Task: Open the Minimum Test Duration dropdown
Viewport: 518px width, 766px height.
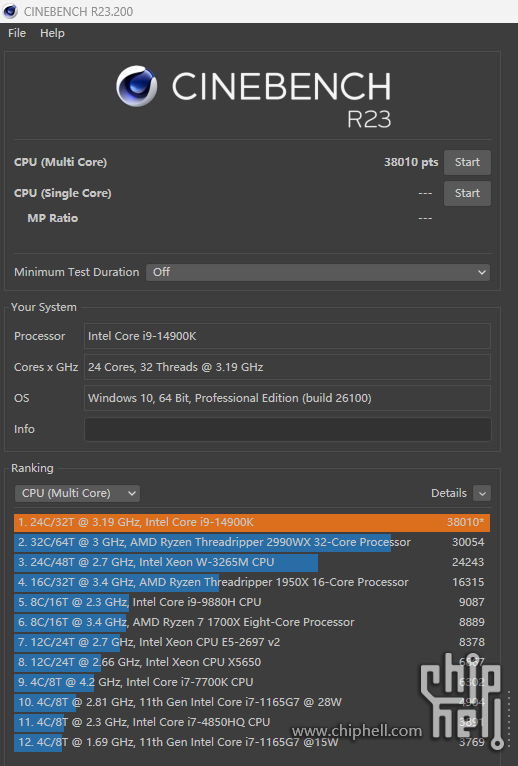Action: point(318,272)
